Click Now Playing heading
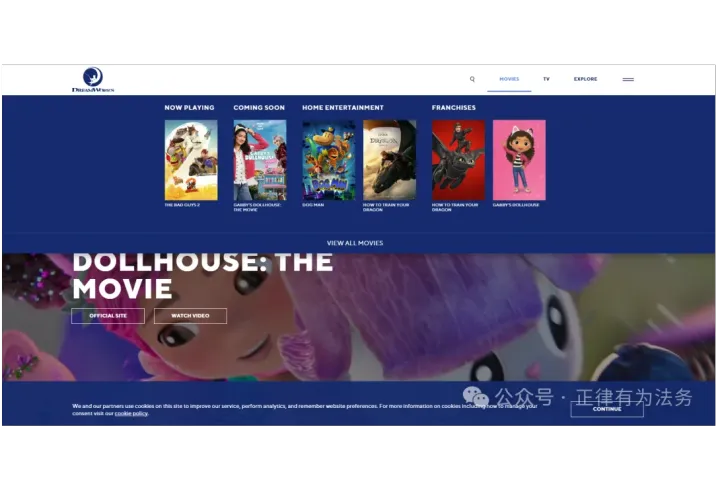720x480 pixels. (189, 107)
